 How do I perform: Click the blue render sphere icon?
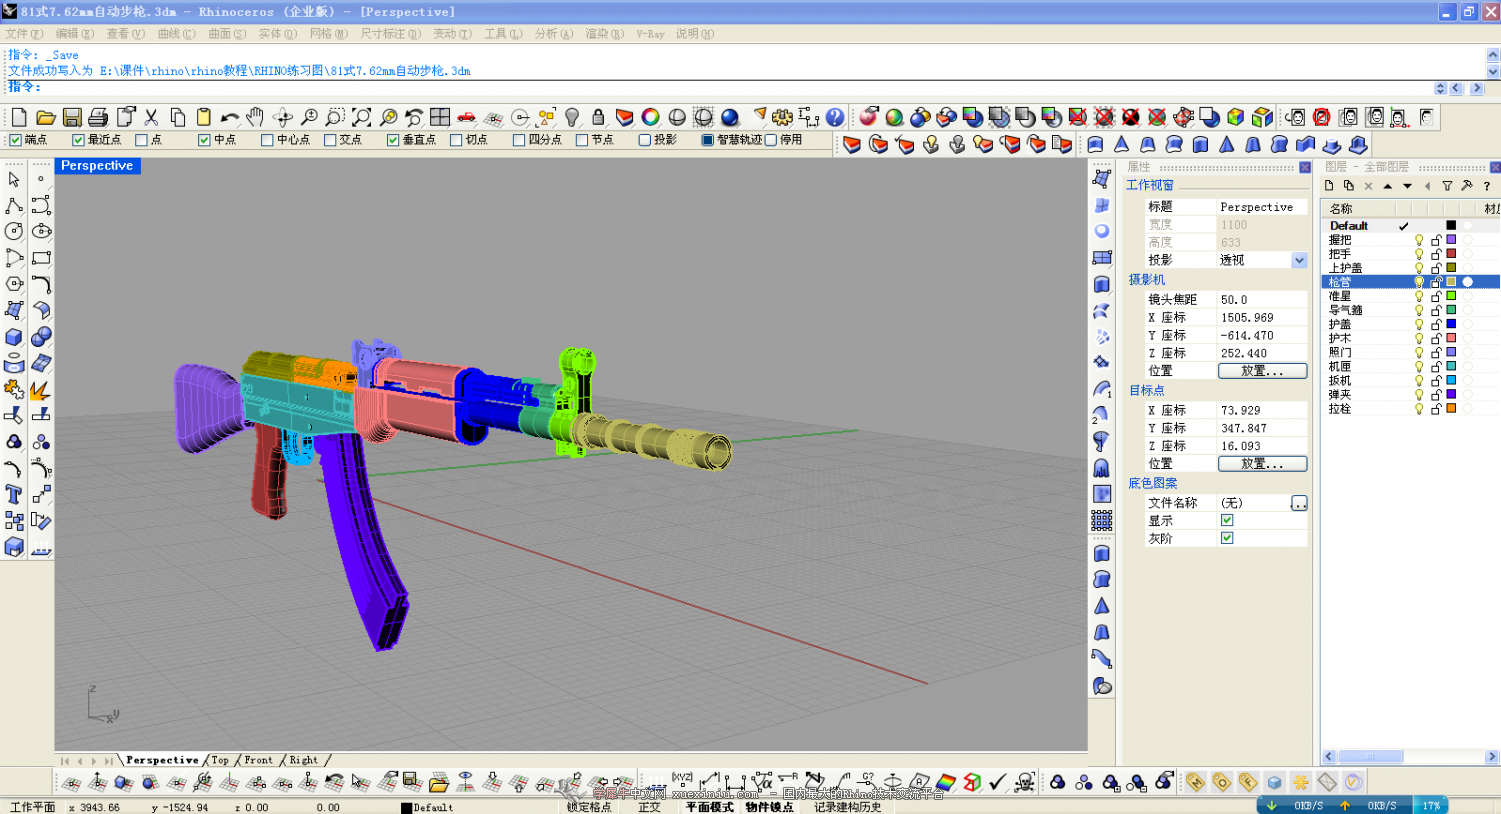730,117
